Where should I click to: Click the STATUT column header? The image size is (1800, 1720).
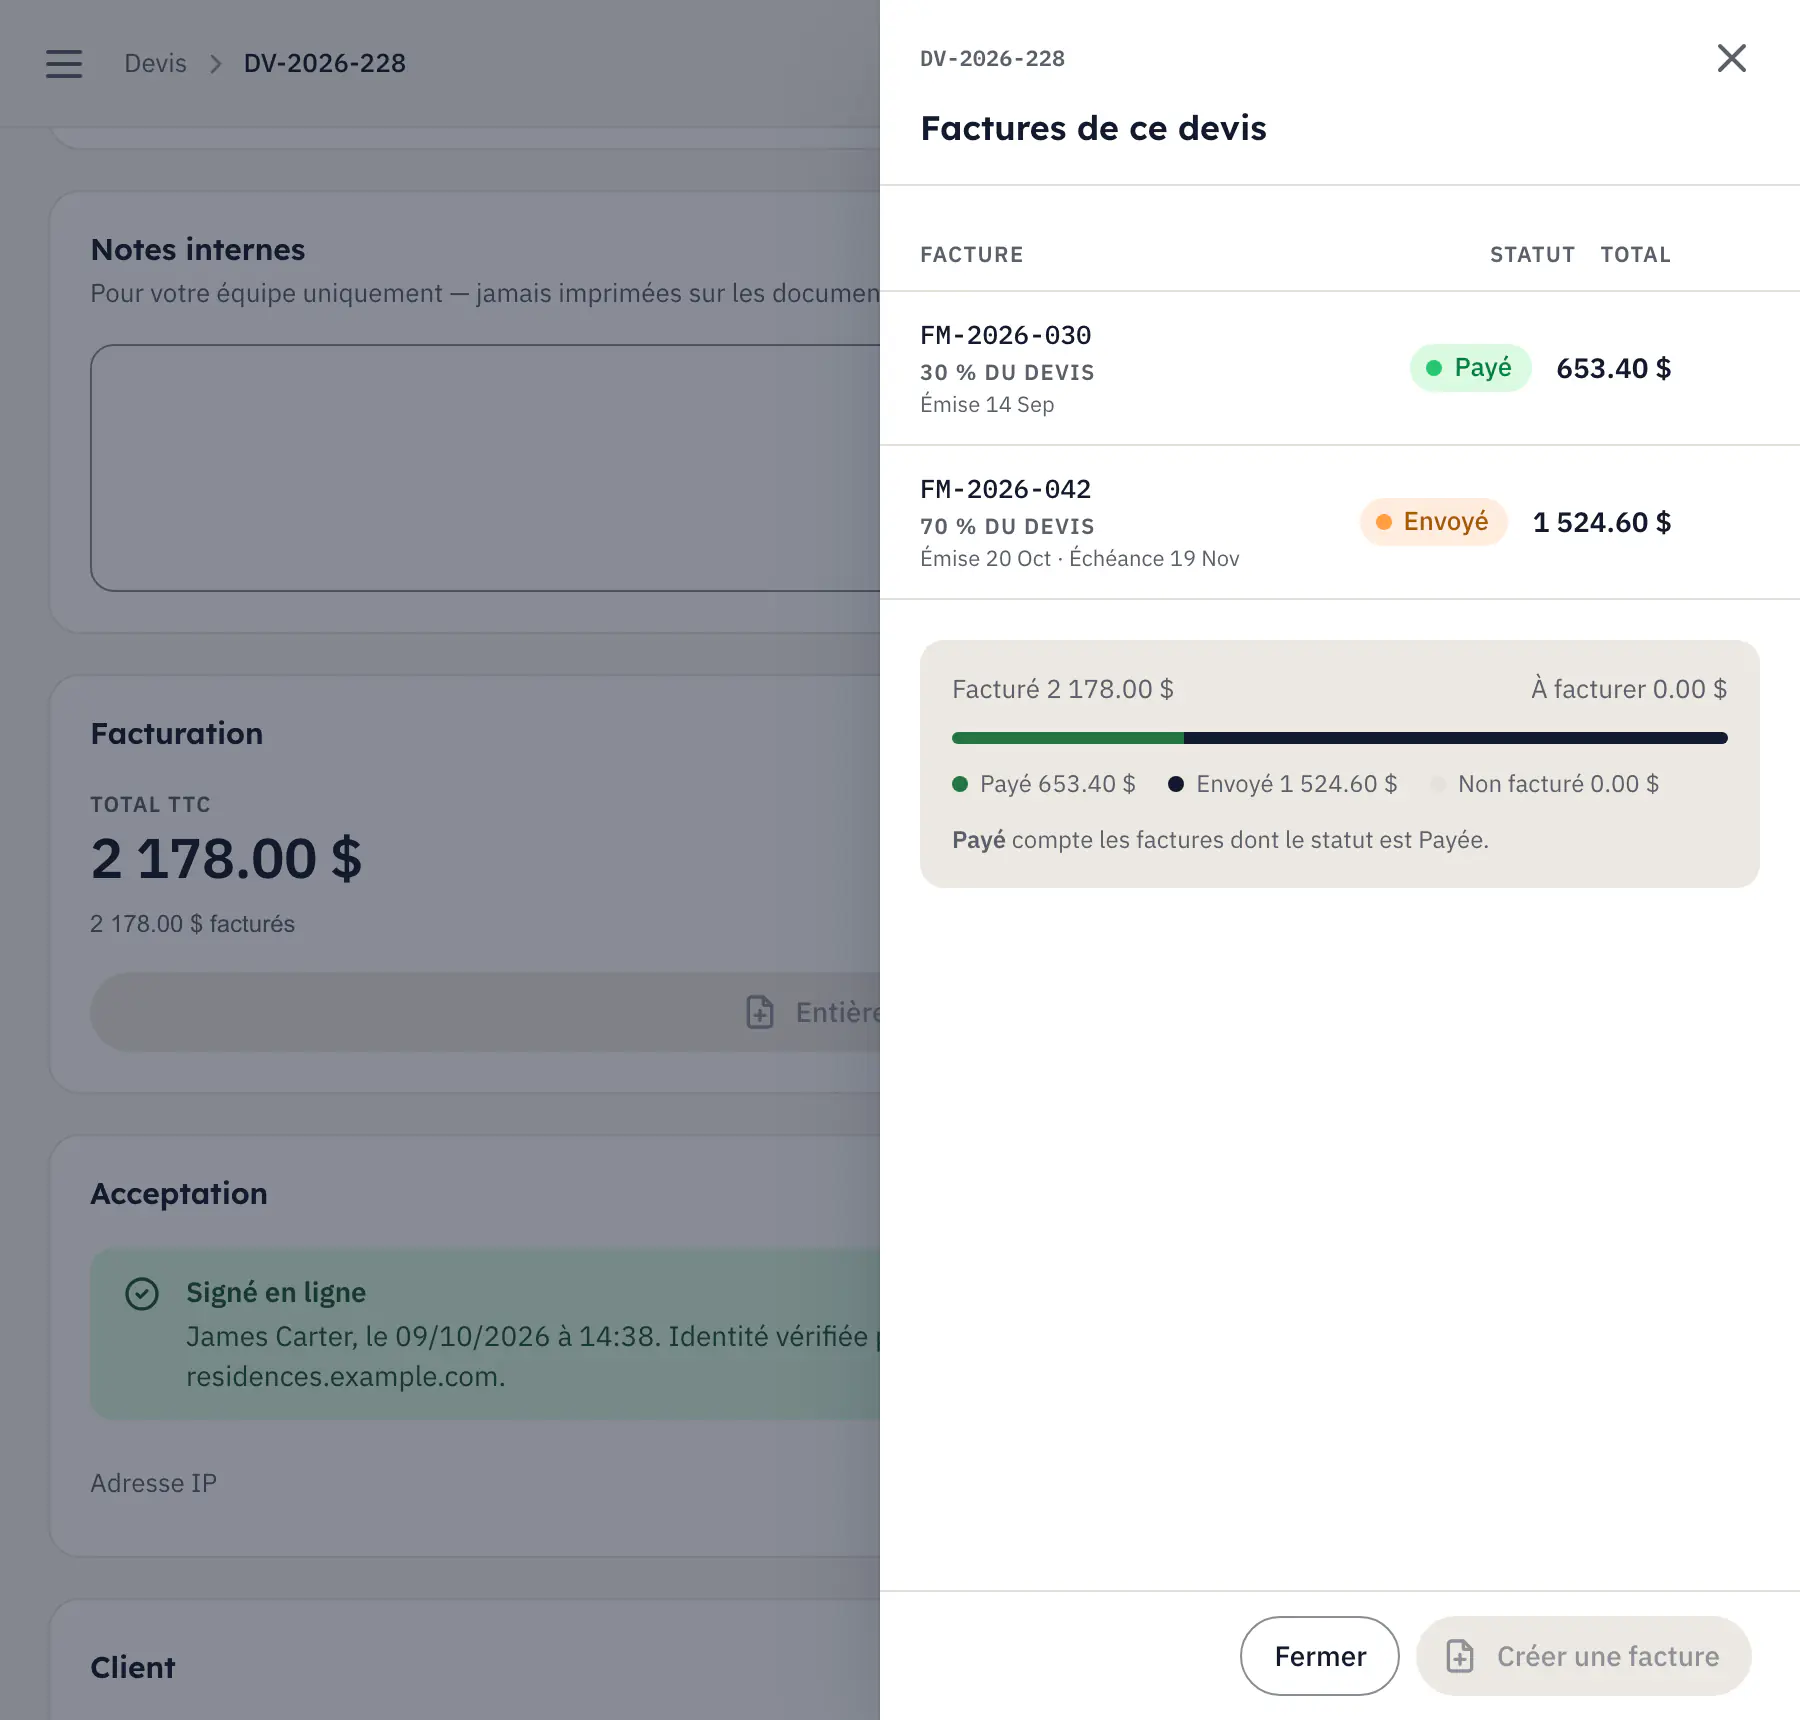click(1532, 254)
